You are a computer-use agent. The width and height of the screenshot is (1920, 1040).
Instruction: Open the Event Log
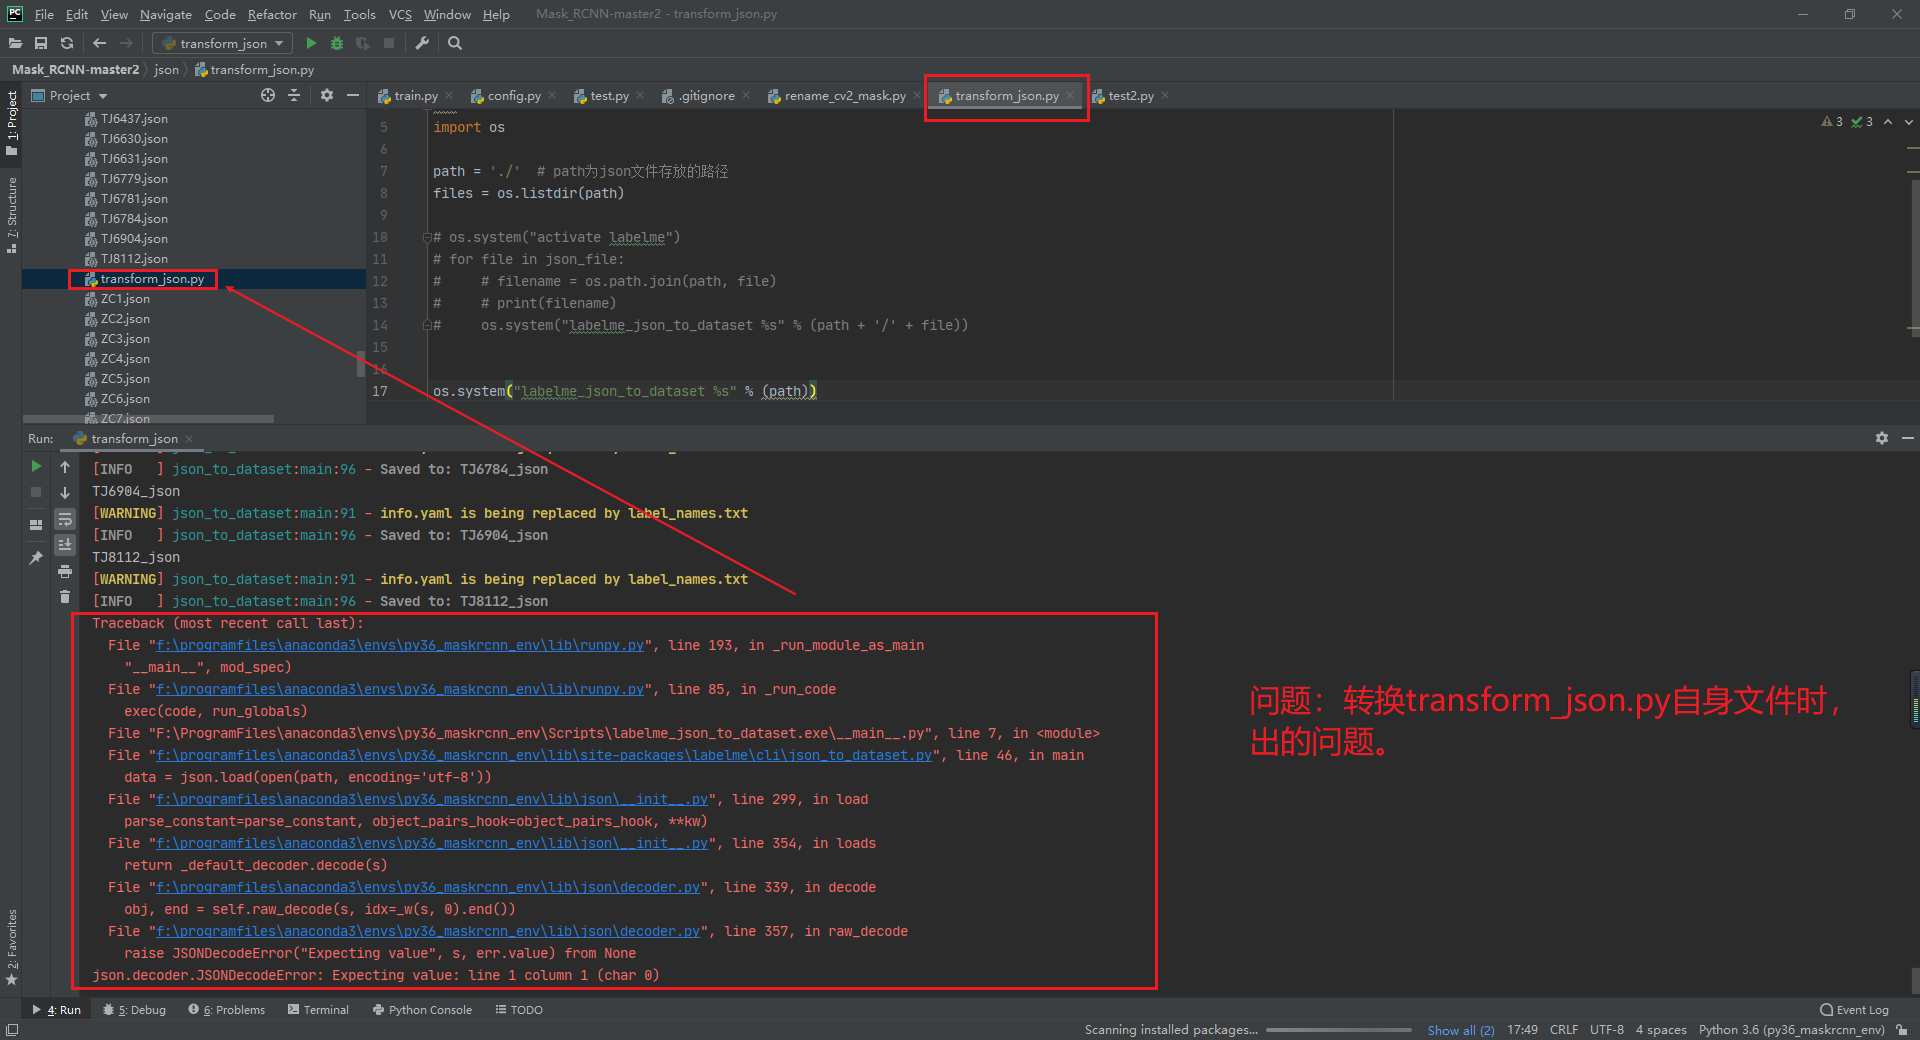pyautogui.click(x=1854, y=1010)
